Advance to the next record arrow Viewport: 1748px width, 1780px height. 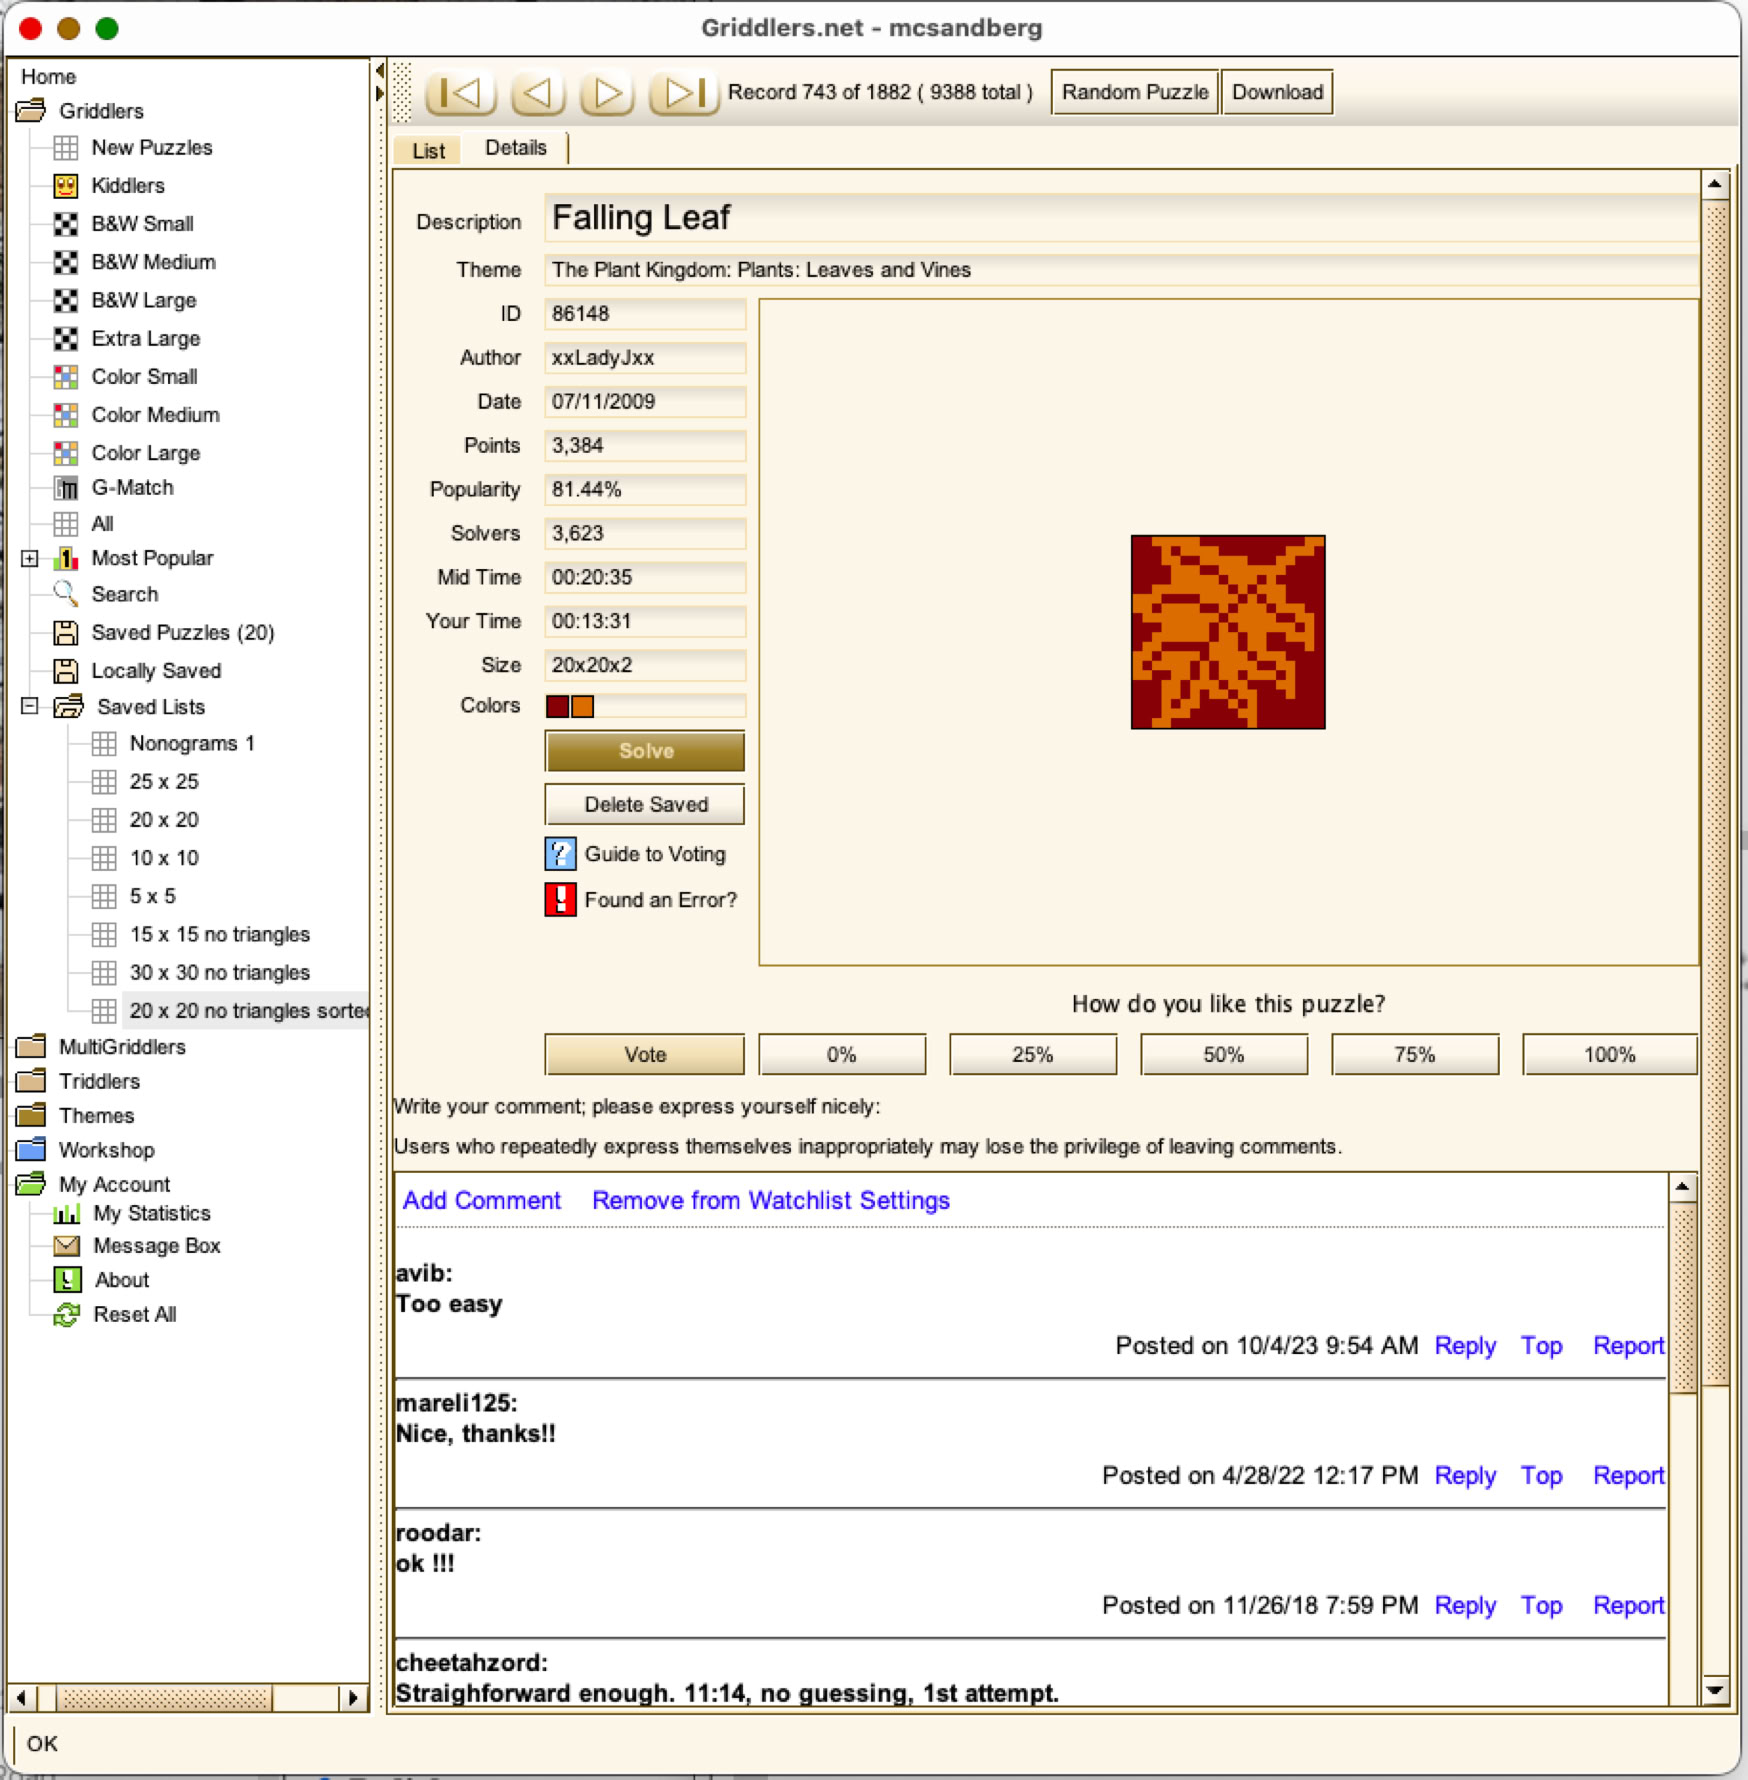(607, 93)
